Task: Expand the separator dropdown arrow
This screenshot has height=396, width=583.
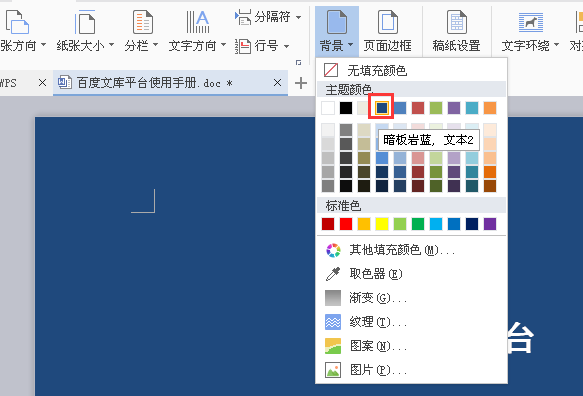Action: [x=298, y=17]
